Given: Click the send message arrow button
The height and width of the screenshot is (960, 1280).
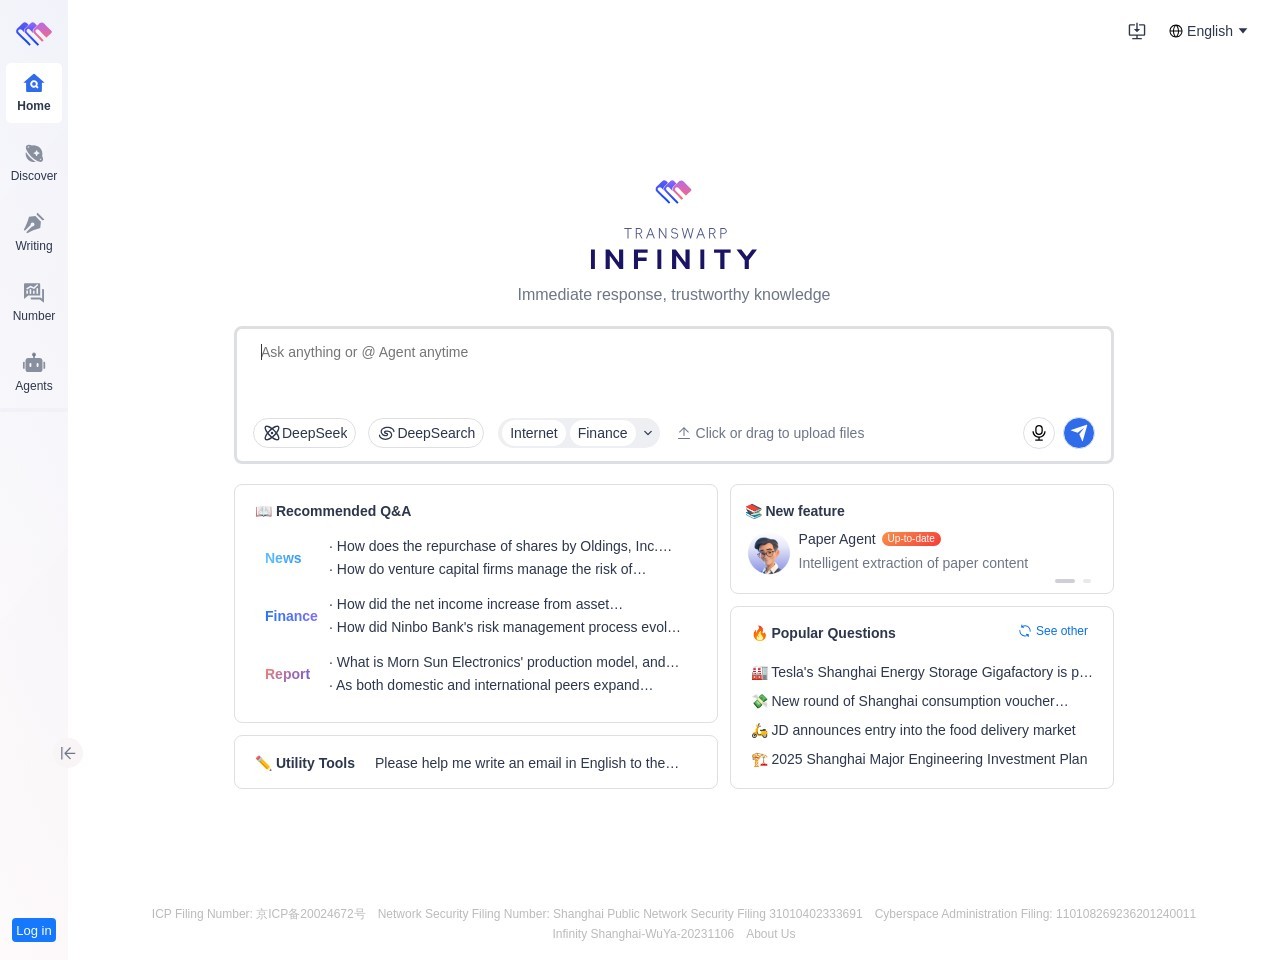Looking at the screenshot, I should pos(1078,433).
